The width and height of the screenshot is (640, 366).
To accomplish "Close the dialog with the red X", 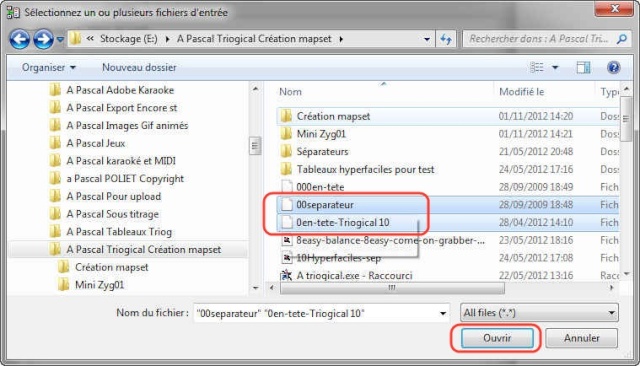I will (615, 9).
